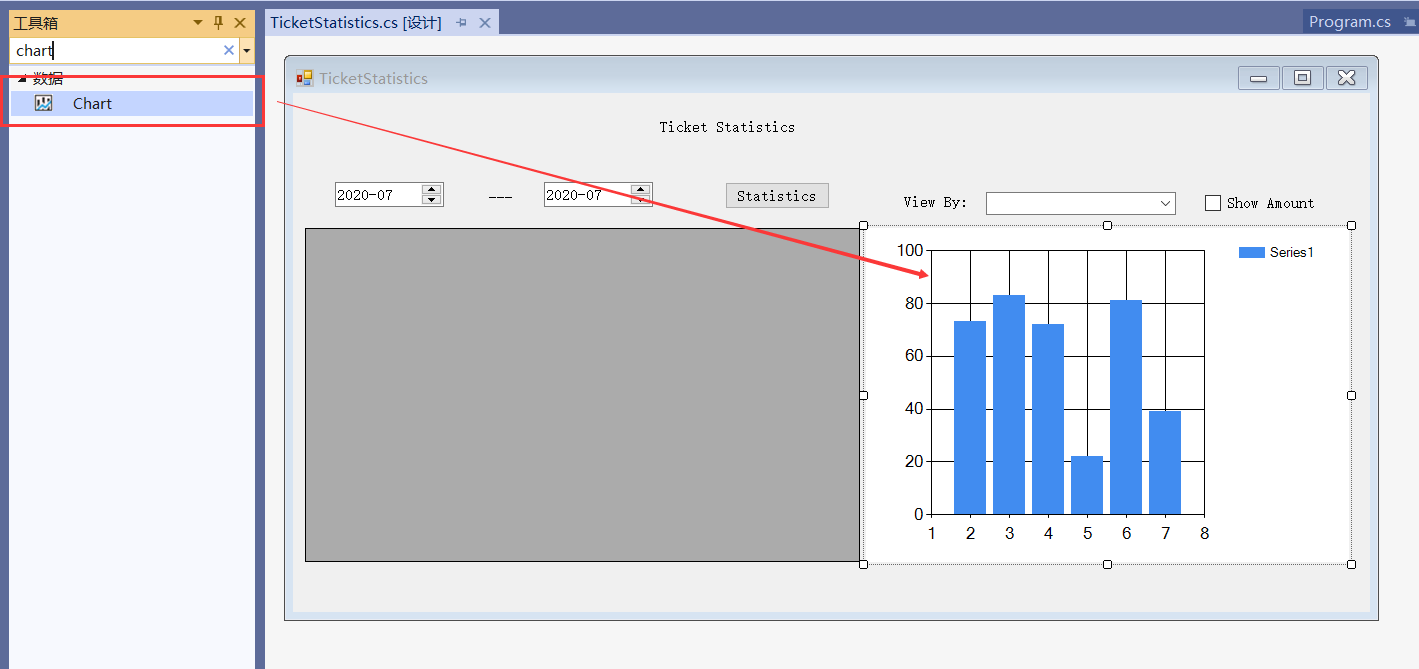
Task: Open the 工具箱 window options chevron
Action: tap(196, 21)
